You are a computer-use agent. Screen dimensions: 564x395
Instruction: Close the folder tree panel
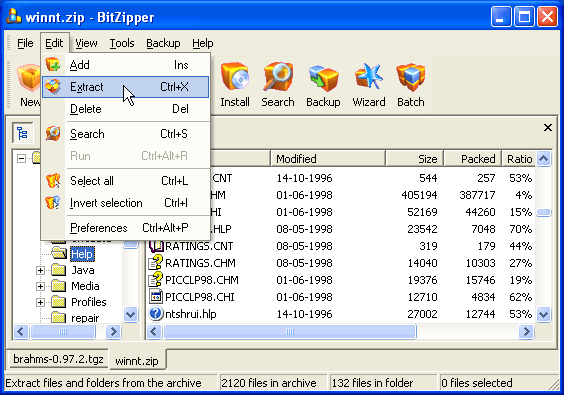(548, 127)
